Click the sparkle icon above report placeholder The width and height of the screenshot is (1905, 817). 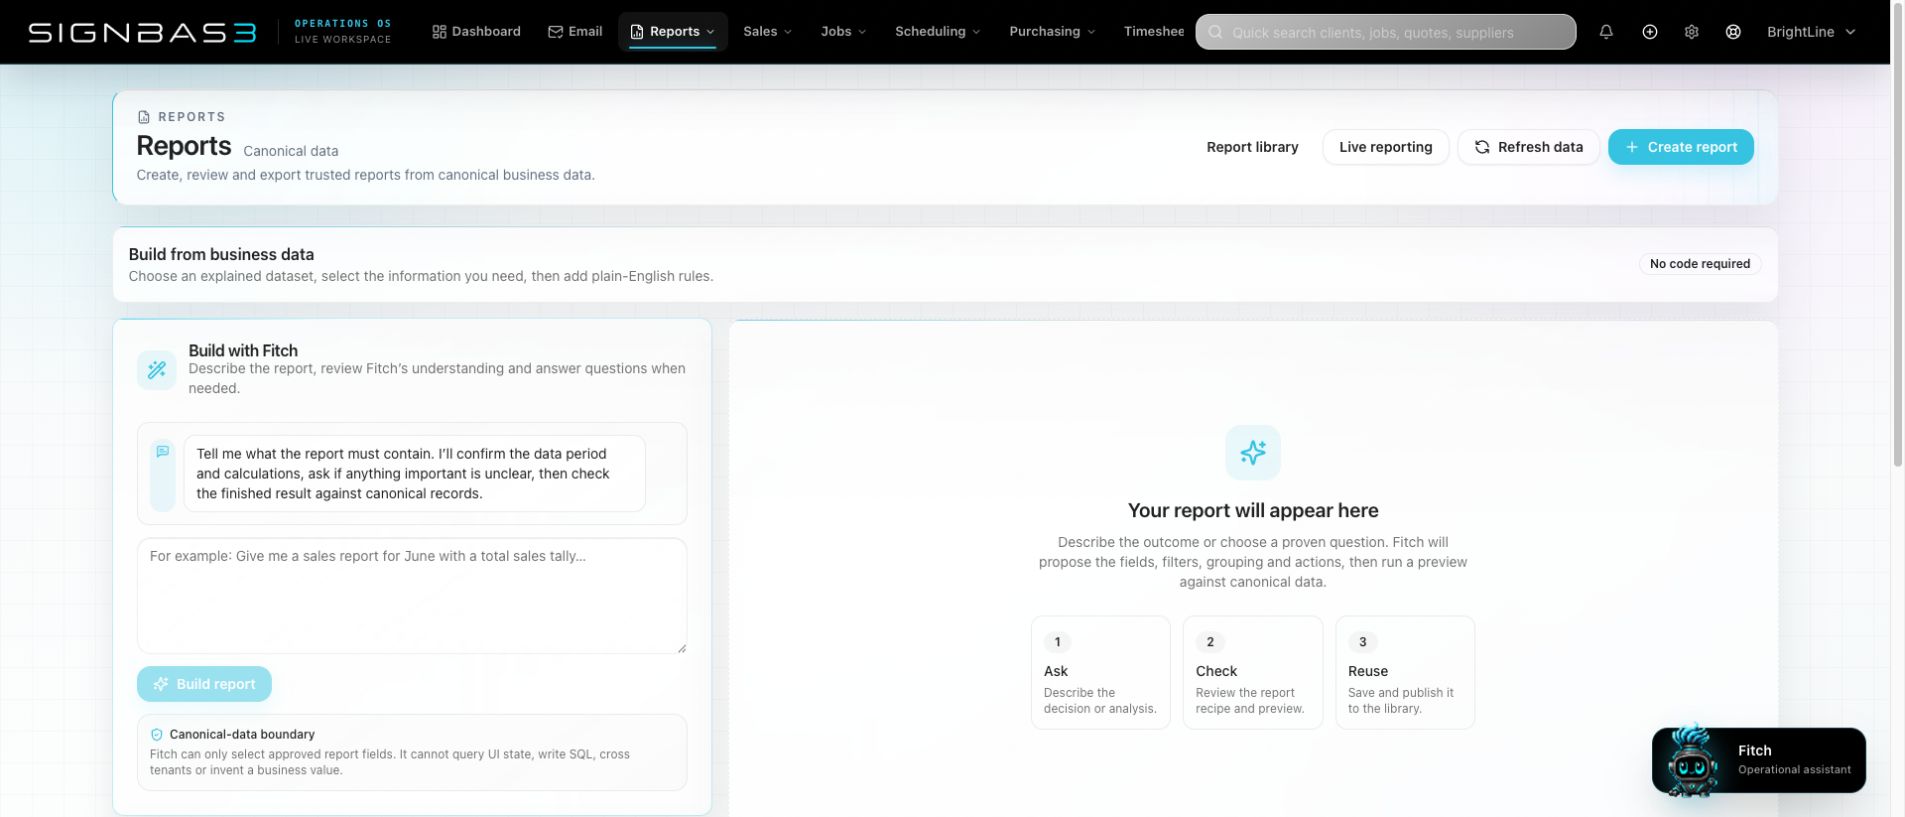pos(1253,453)
